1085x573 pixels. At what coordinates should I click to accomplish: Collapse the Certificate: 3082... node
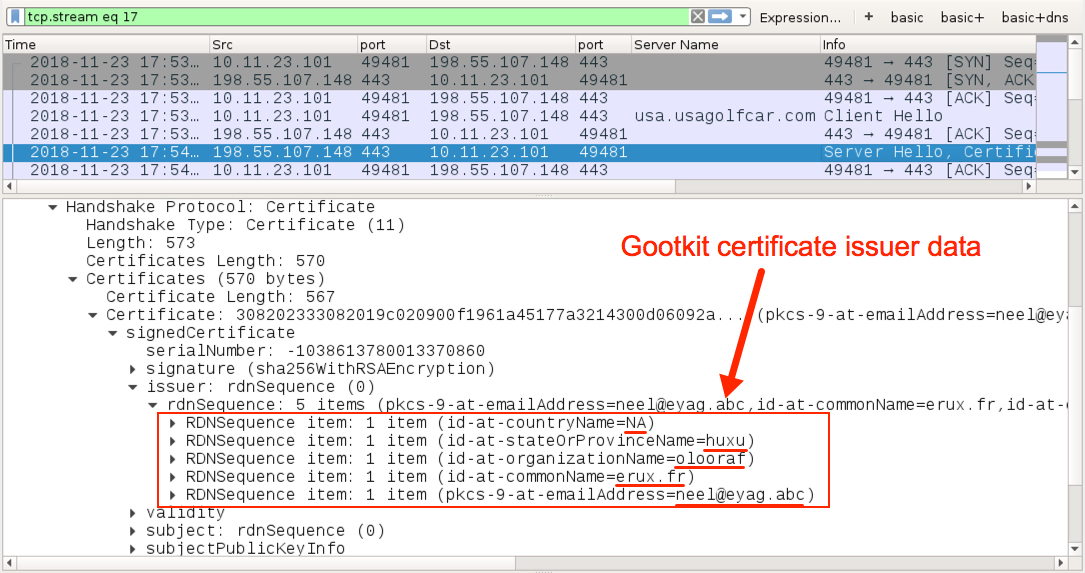[93, 315]
